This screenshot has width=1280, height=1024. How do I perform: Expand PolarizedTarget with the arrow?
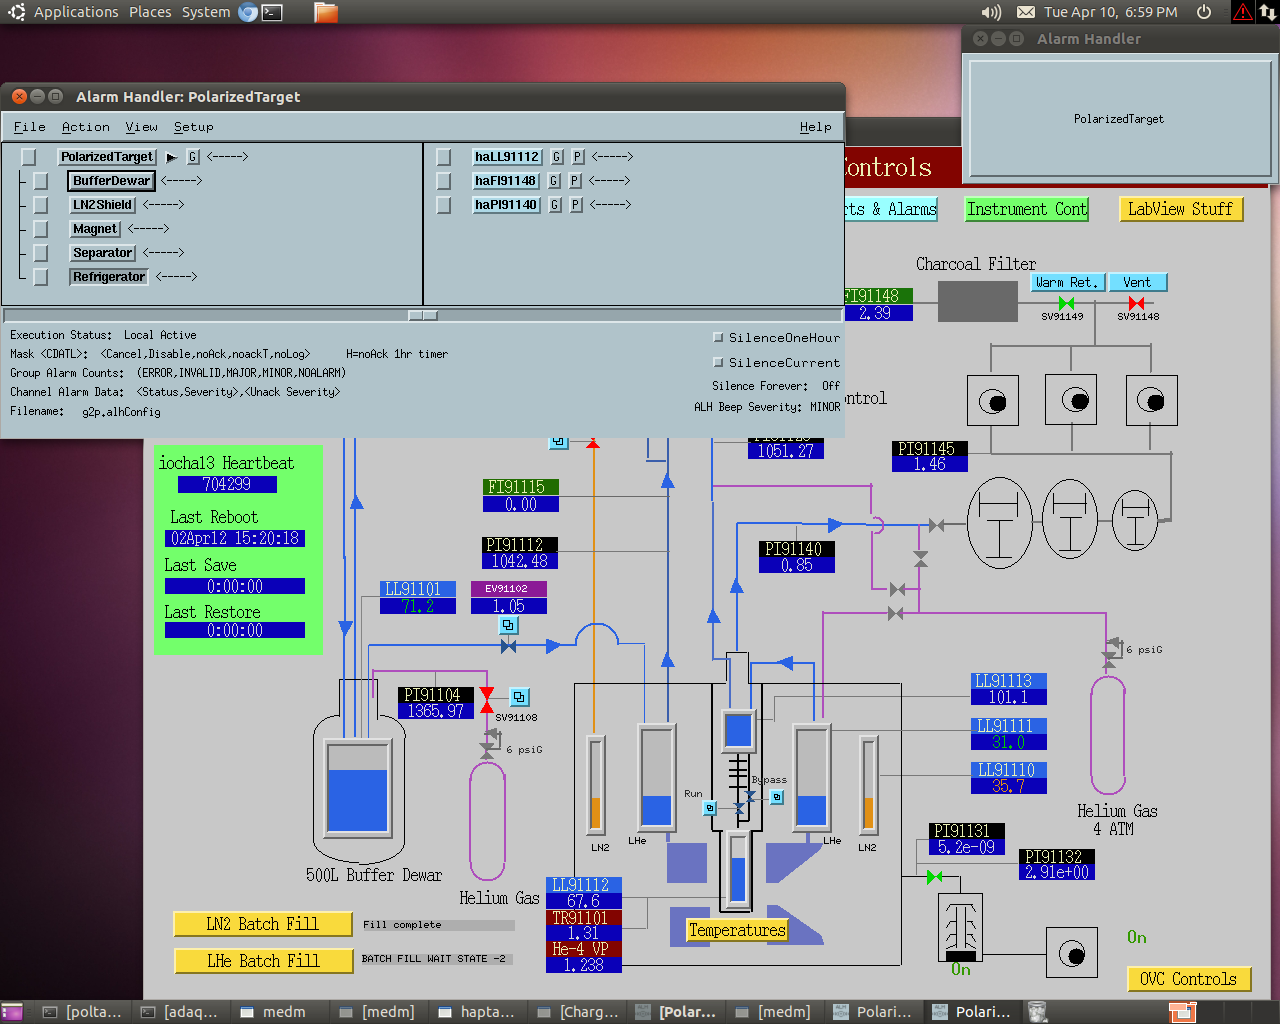pyautogui.click(x=171, y=157)
